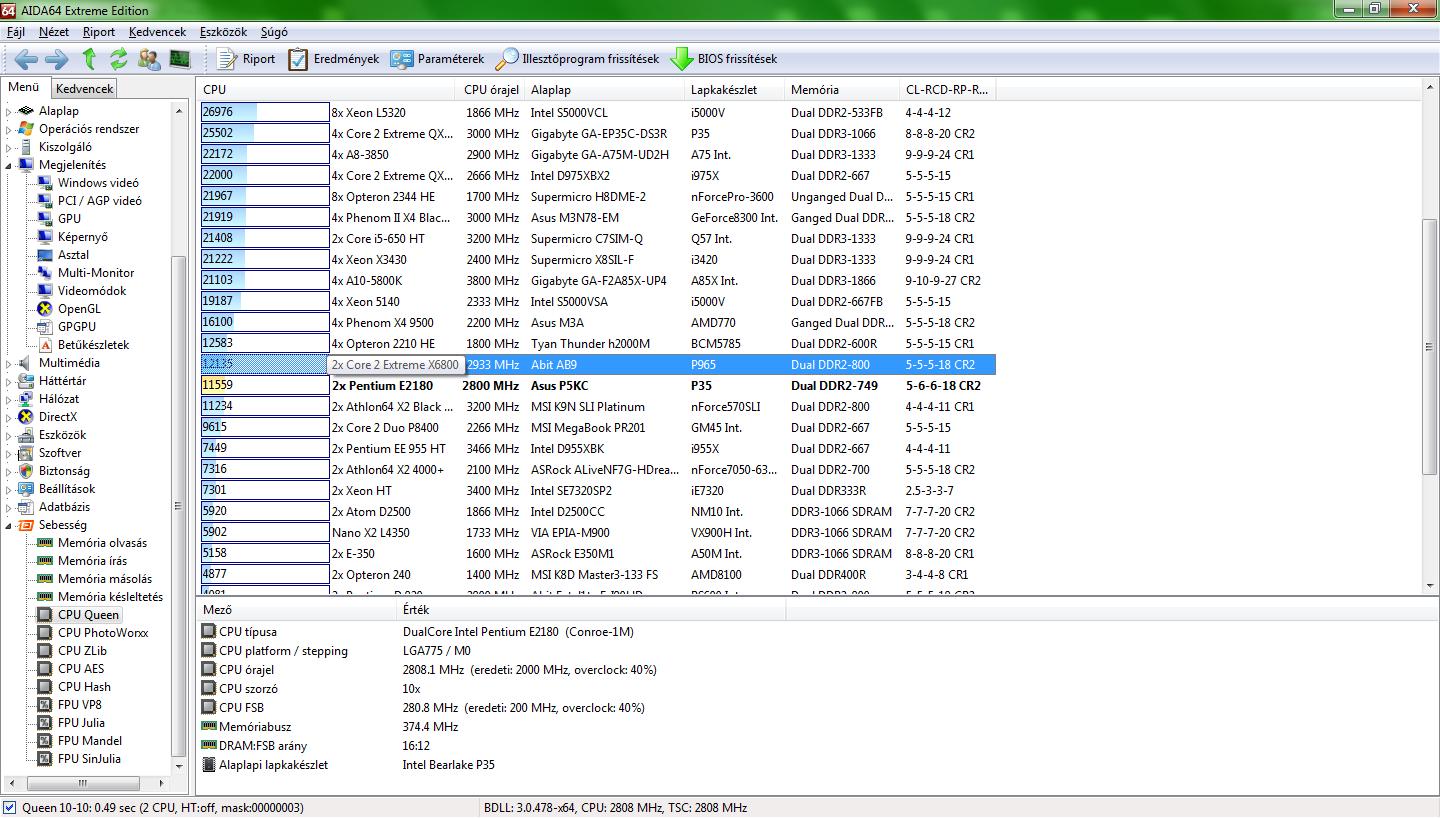Open the Eszközök menu in menu bar
1440x818 pixels.
(223, 32)
